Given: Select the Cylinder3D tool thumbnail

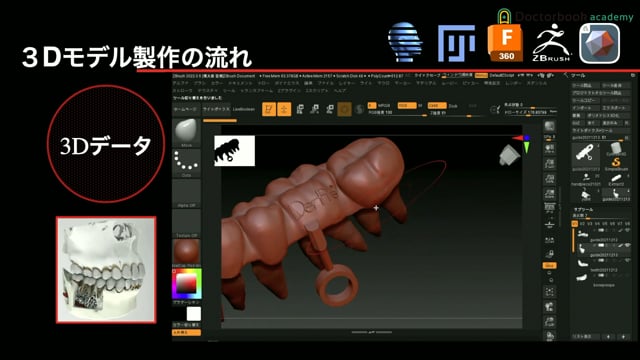Looking at the screenshot, I should pyautogui.click(x=616, y=149).
